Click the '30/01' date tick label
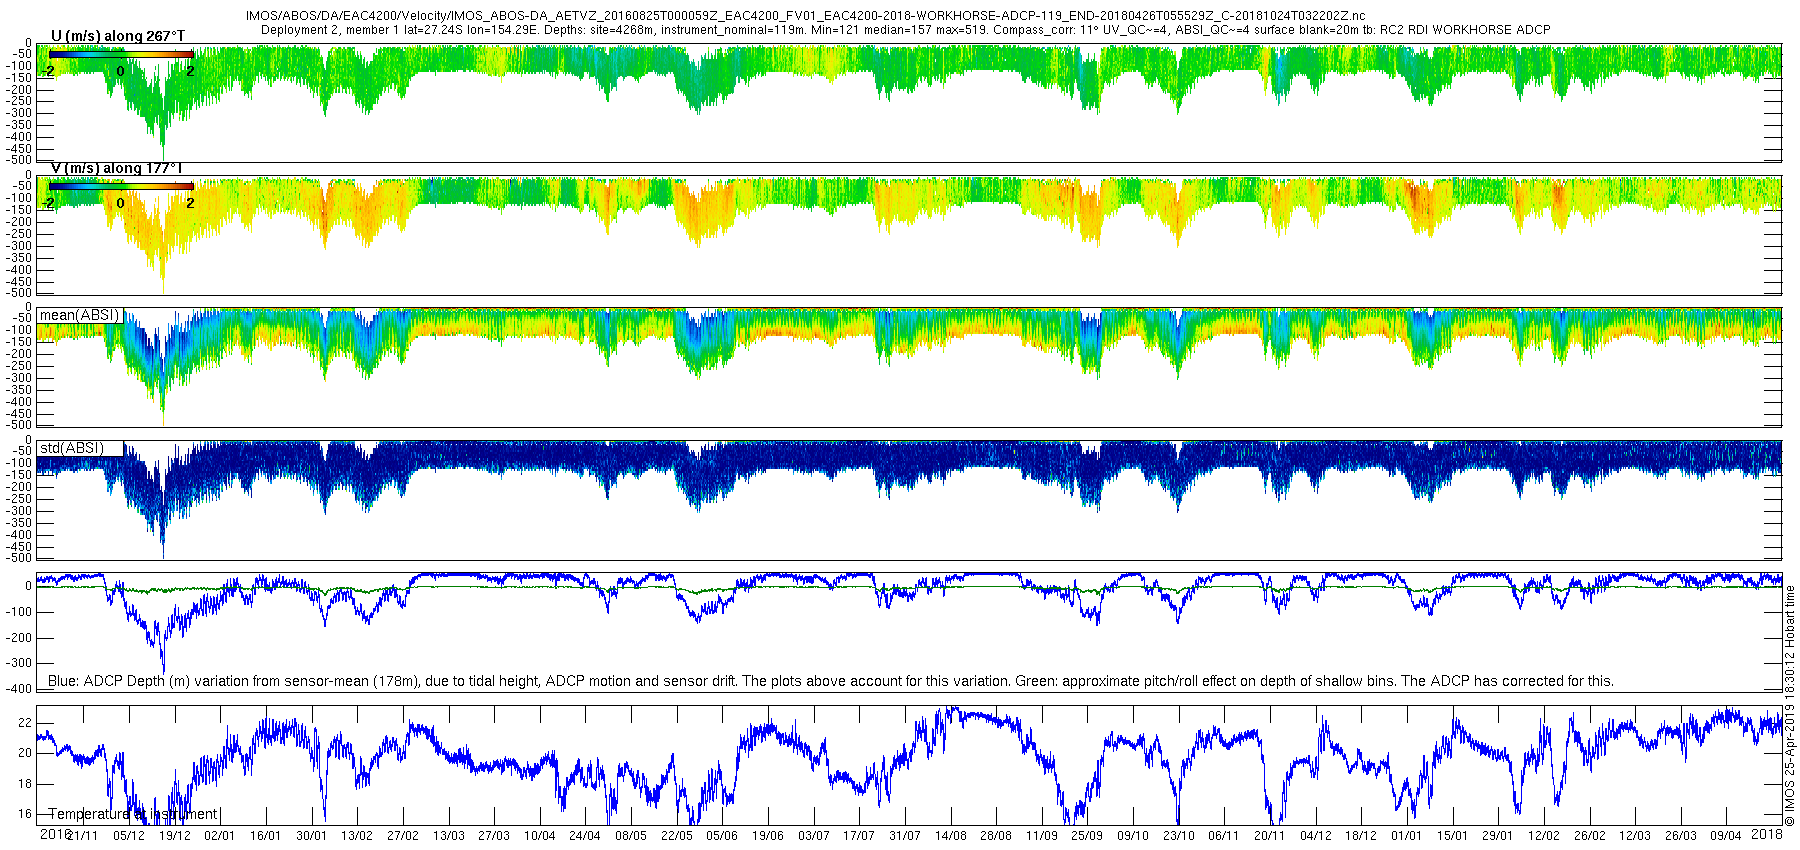Viewport: 1800px width, 850px height. point(312,836)
